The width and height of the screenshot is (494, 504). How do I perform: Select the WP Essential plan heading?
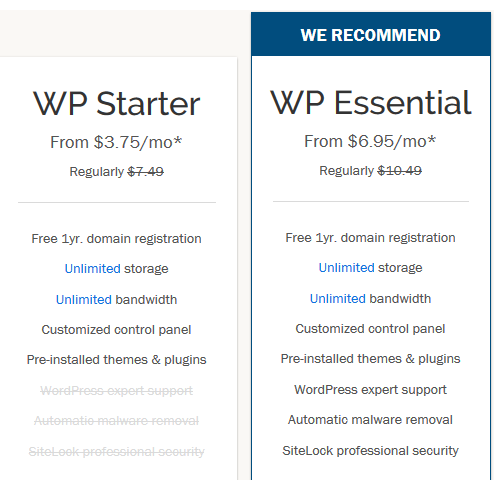[370, 103]
